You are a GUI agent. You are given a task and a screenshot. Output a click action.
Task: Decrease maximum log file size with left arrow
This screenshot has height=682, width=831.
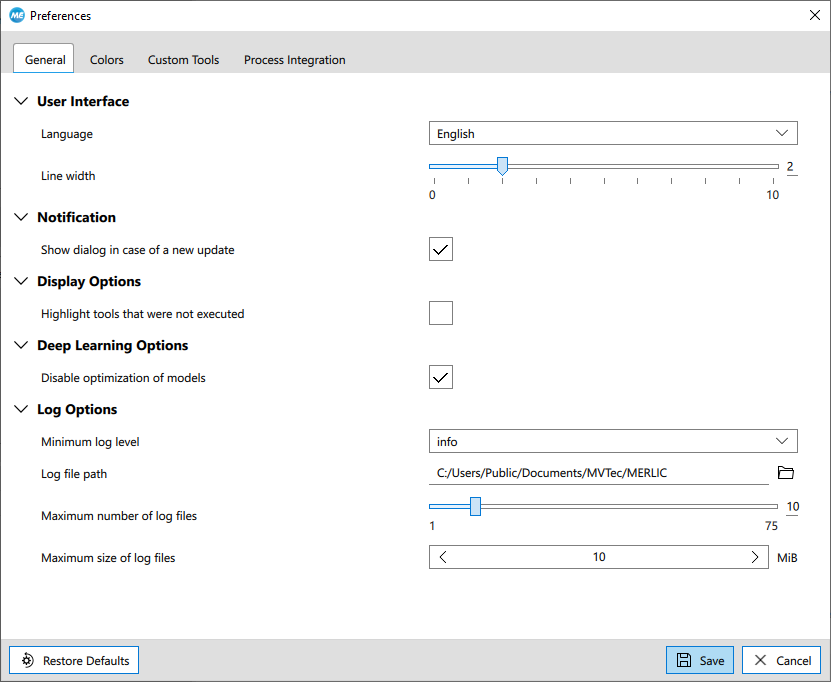coord(443,557)
